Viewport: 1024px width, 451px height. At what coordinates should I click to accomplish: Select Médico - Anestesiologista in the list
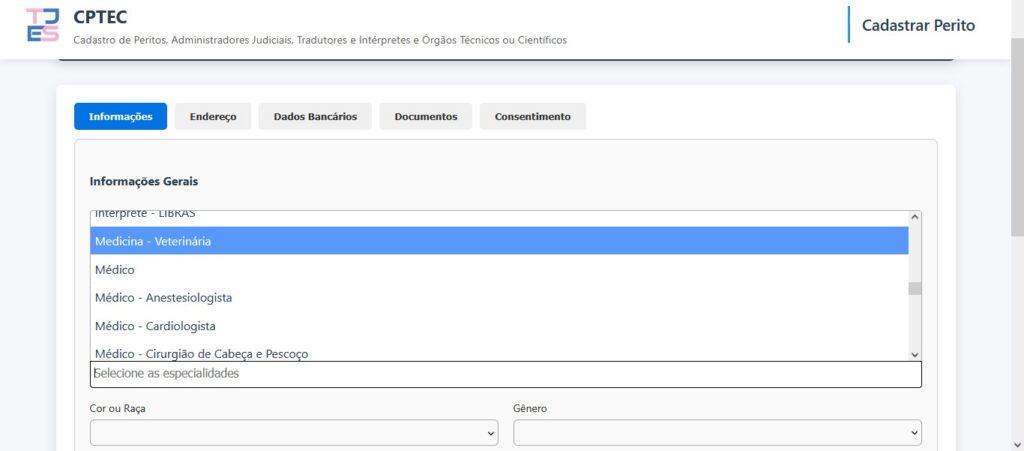[499, 297]
